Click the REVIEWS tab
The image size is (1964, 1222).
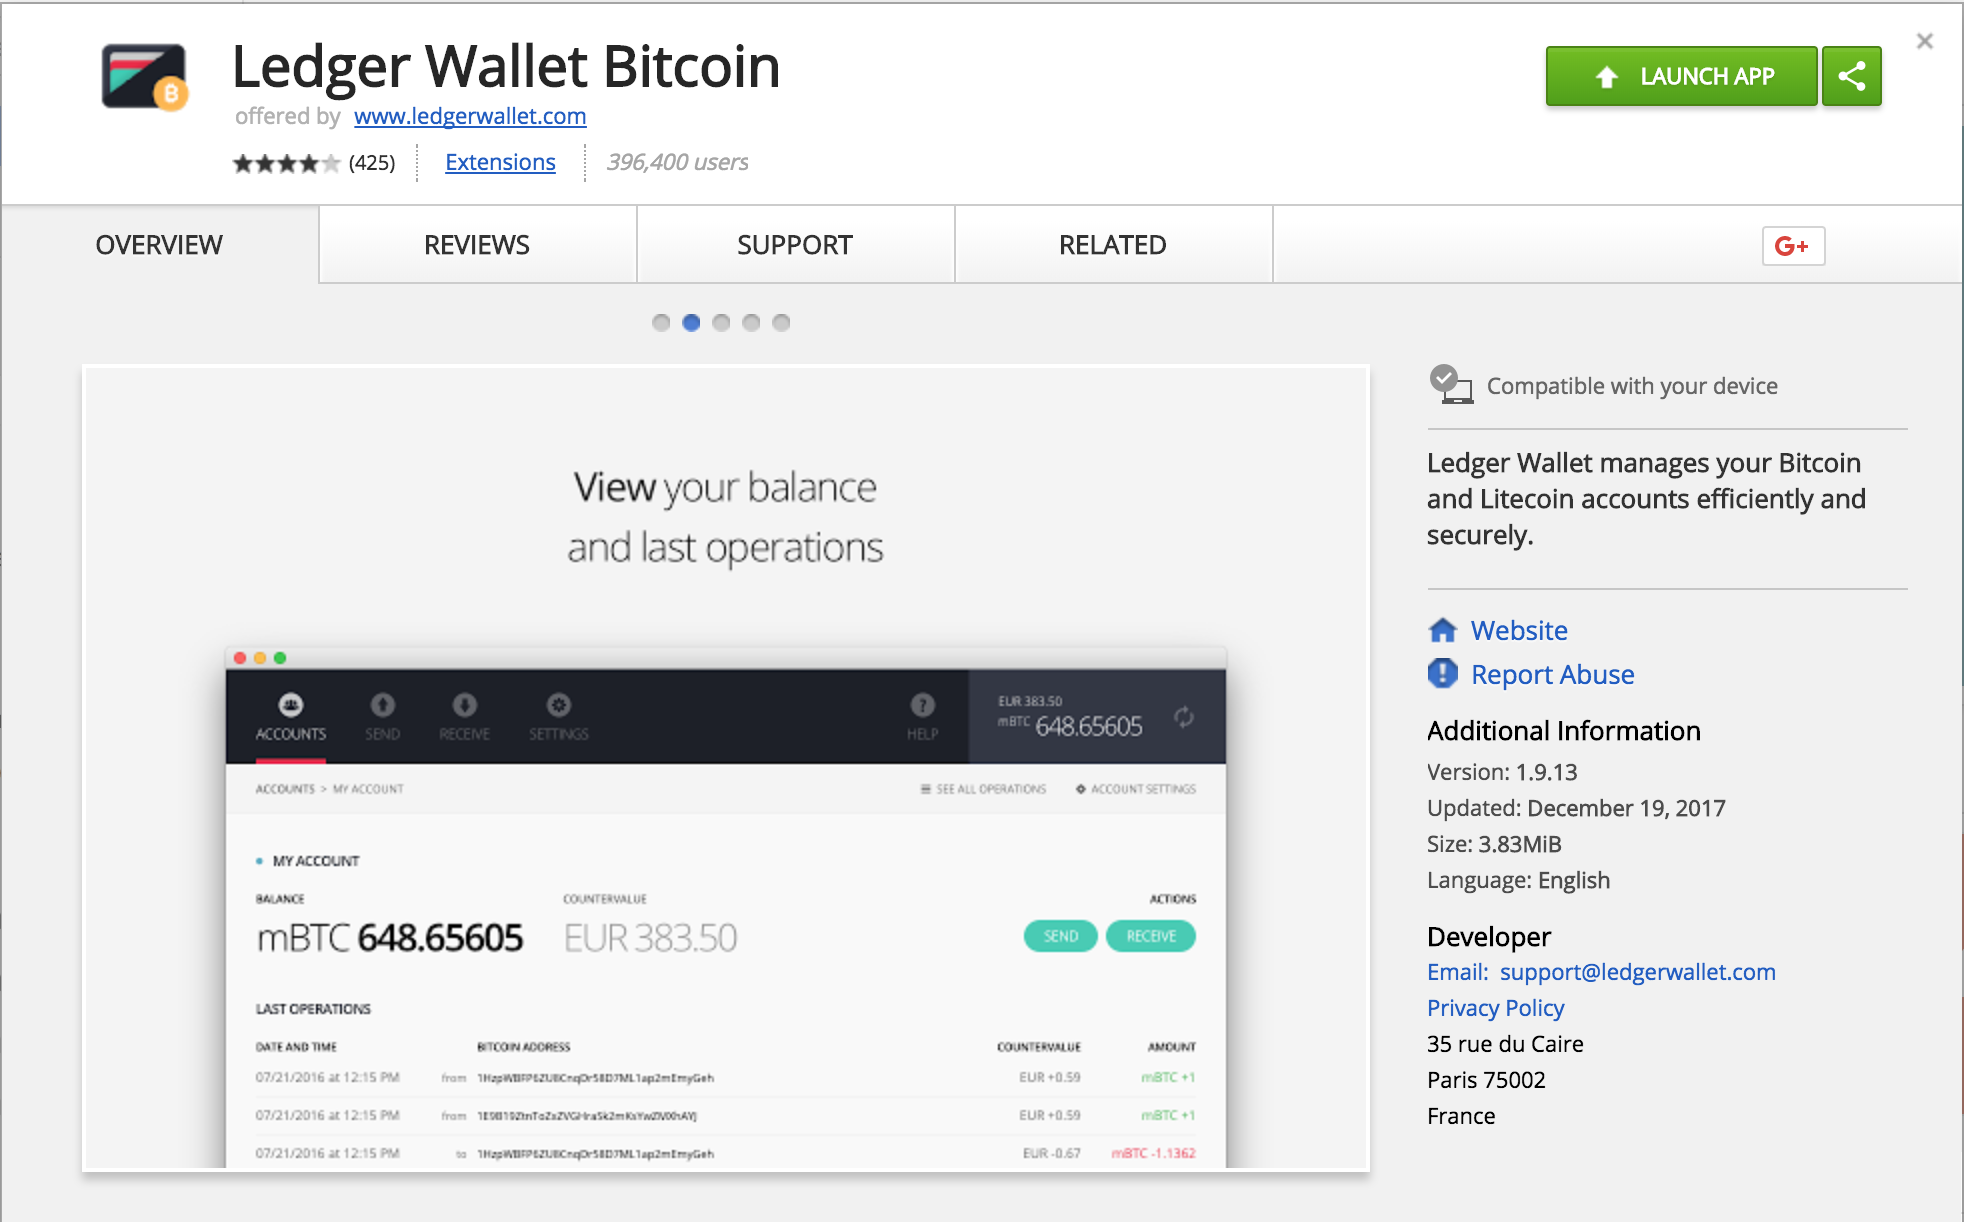point(477,245)
